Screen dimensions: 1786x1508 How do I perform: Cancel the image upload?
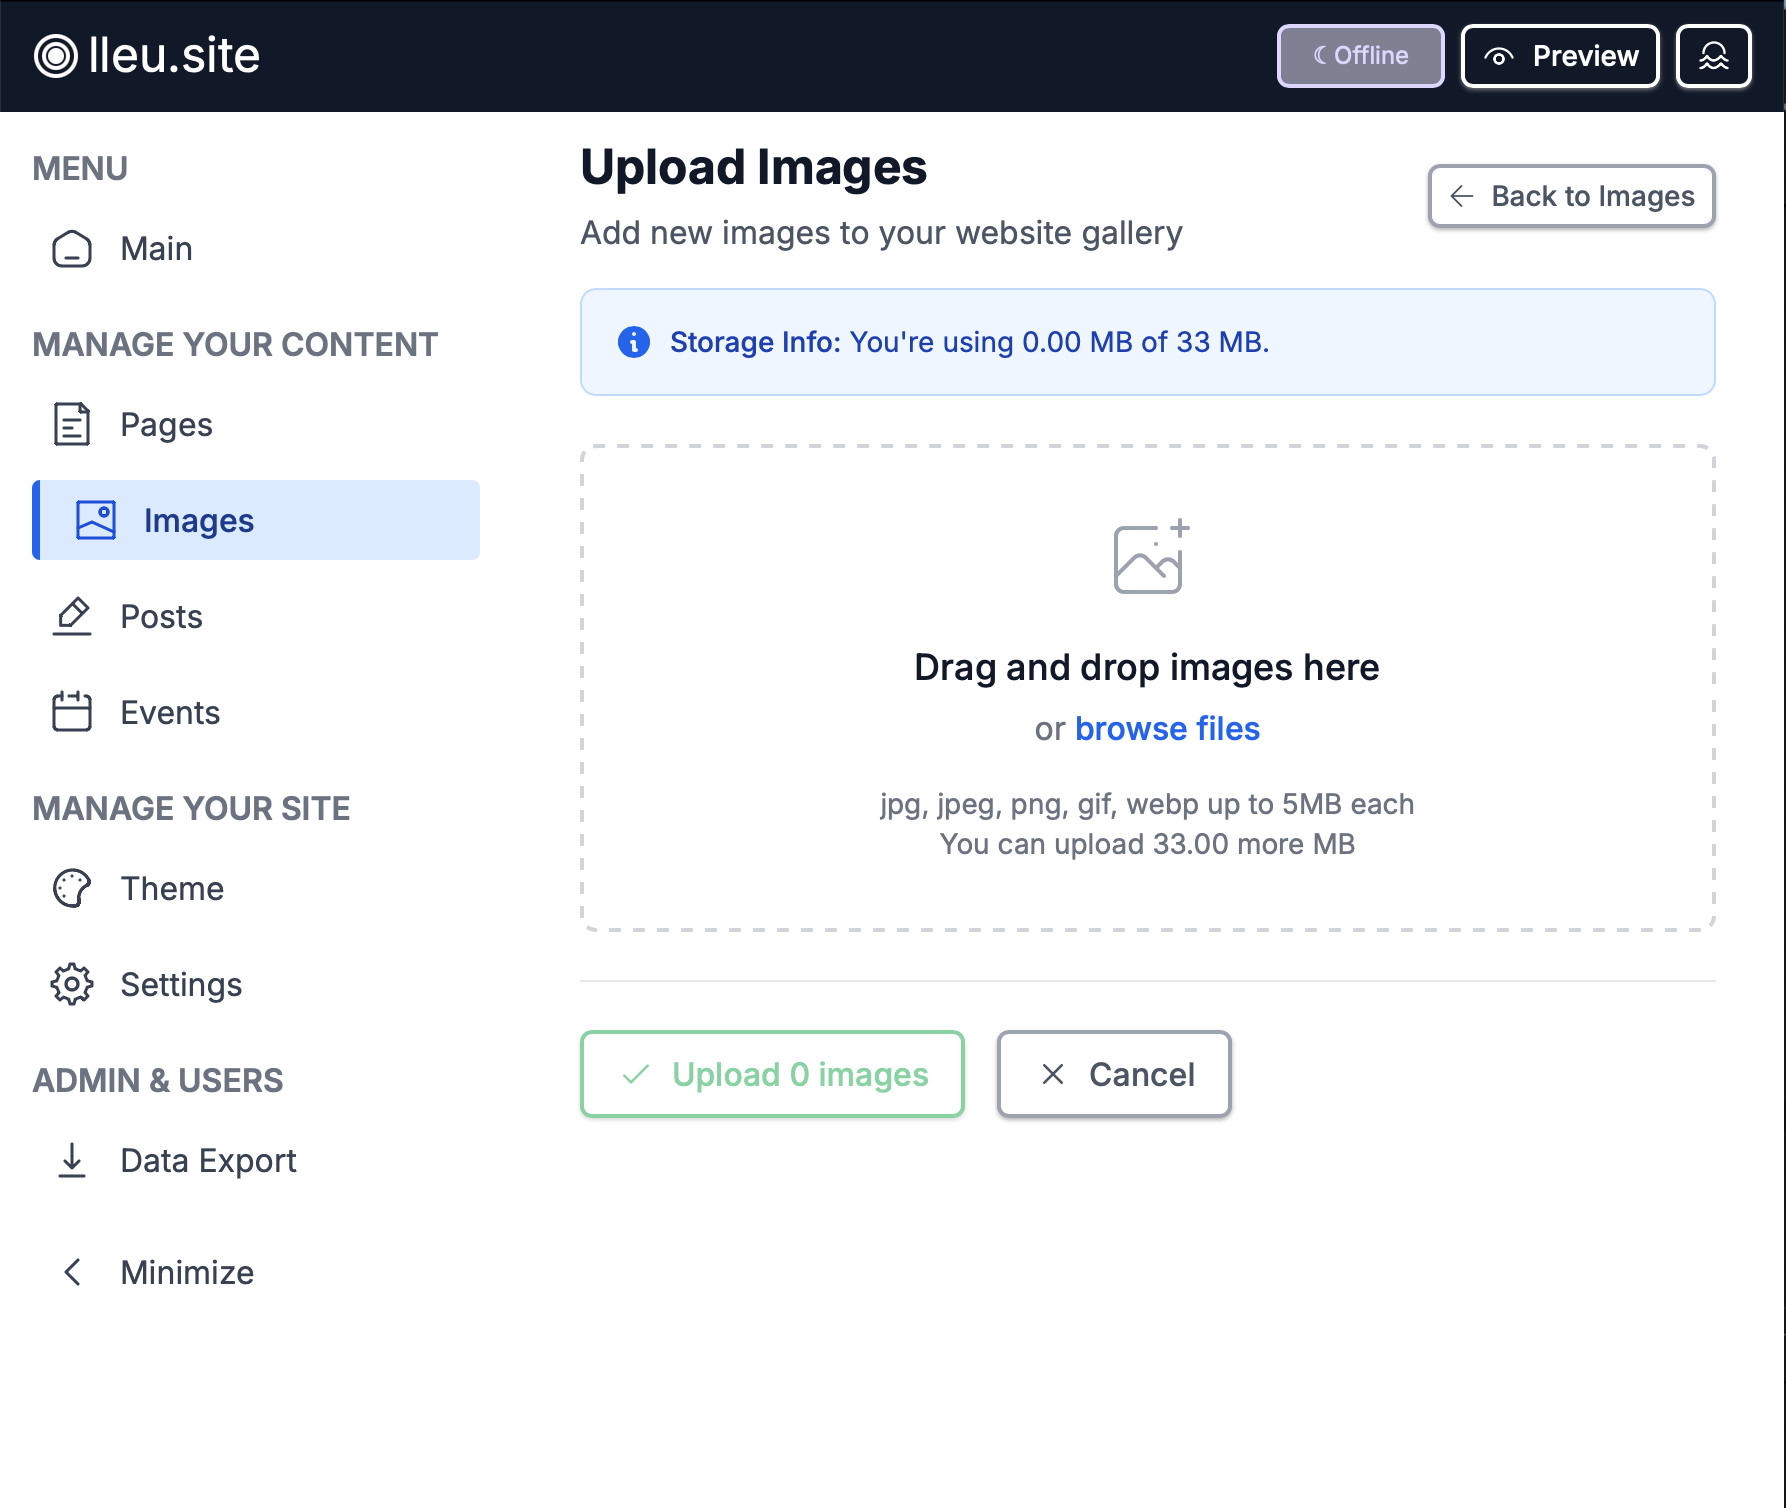coord(1114,1074)
